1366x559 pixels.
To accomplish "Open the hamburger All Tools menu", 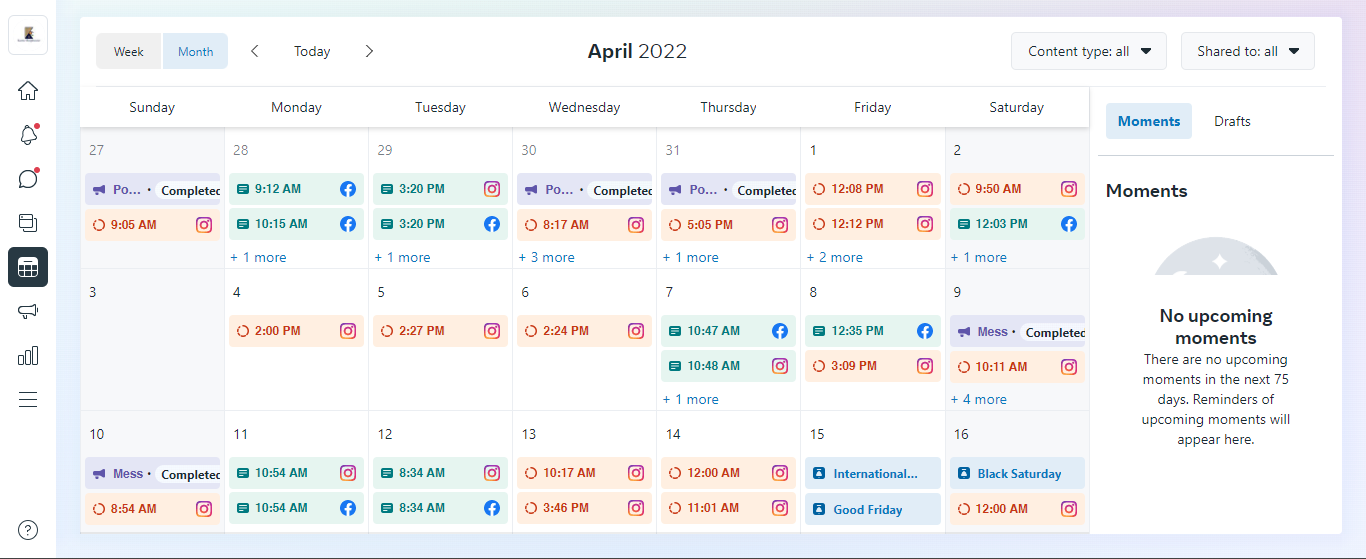I will 28,400.
